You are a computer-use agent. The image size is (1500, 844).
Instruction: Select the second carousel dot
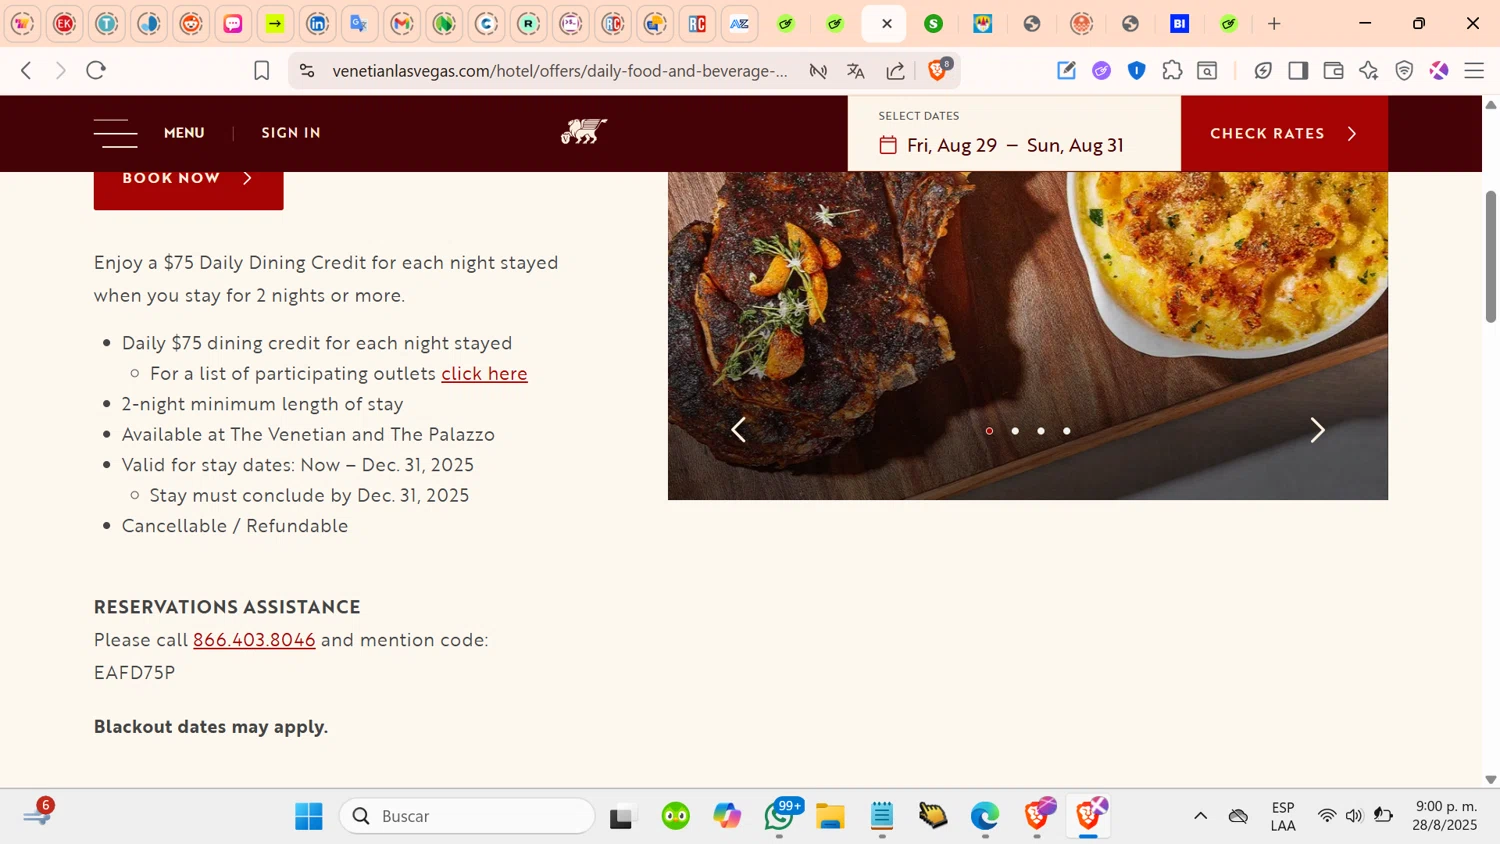(1015, 431)
